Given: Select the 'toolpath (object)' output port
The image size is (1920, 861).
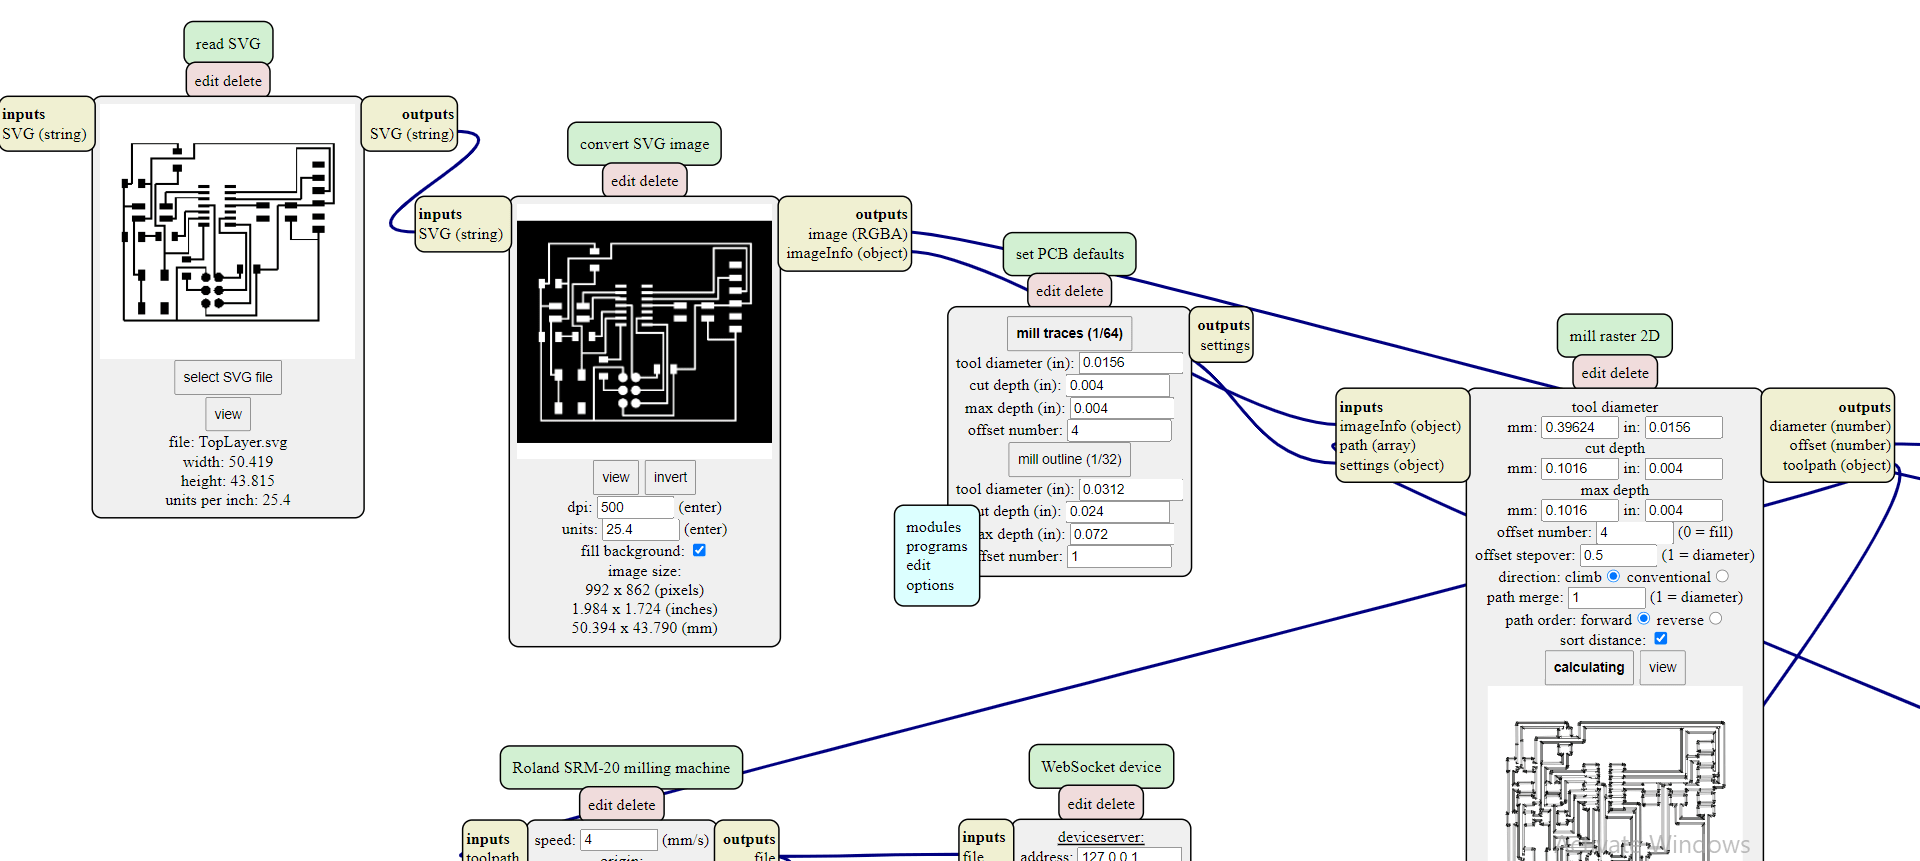Looking at the screenshot, I should pyautogui.click(x=1837, y=465).
